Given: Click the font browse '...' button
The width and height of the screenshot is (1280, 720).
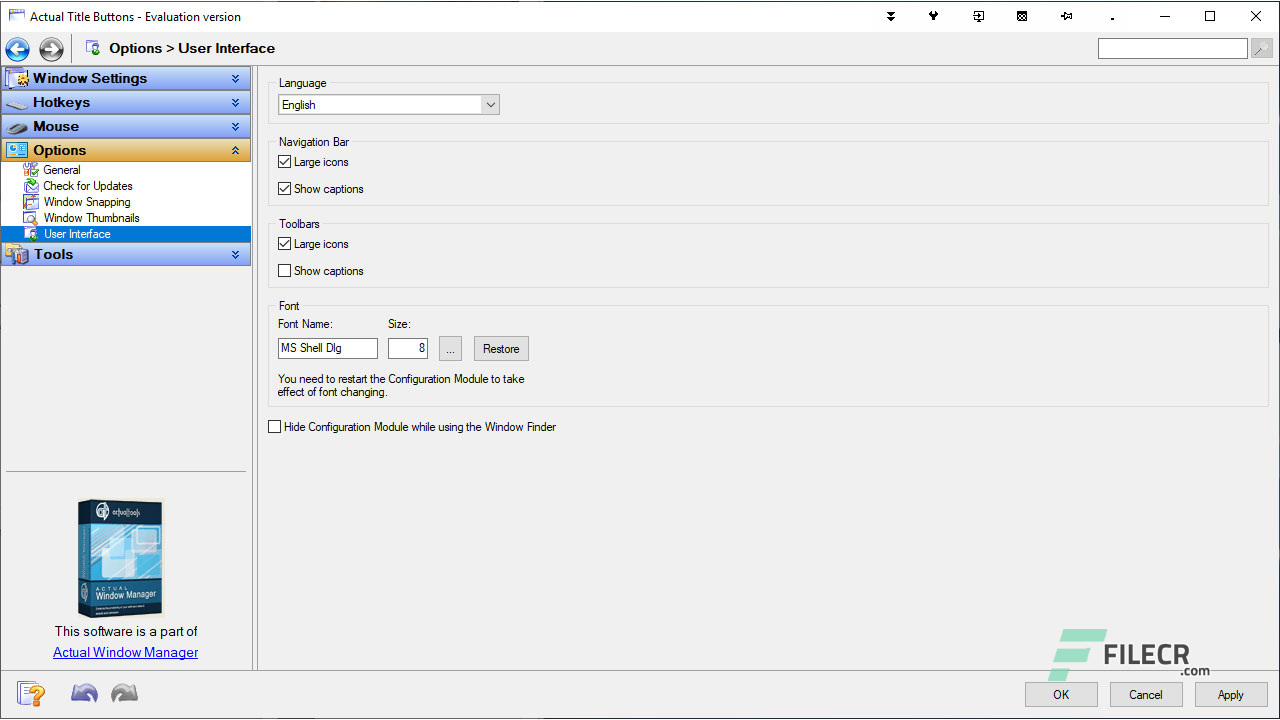Looking at the screenshot, I should coord(450,349).
